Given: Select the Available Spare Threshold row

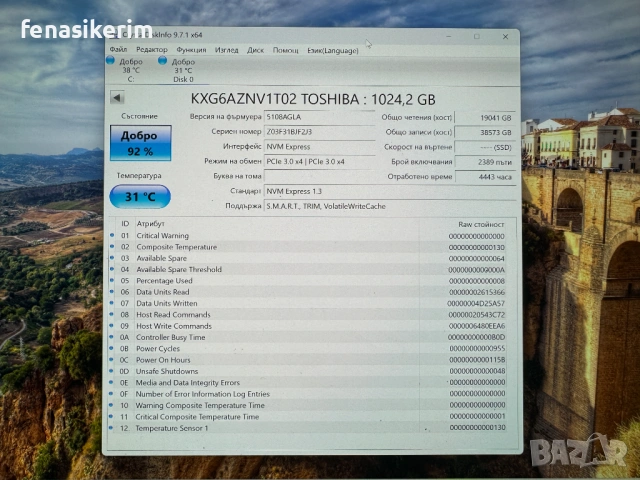Looking at the screenshot, I should coord(307,269).
